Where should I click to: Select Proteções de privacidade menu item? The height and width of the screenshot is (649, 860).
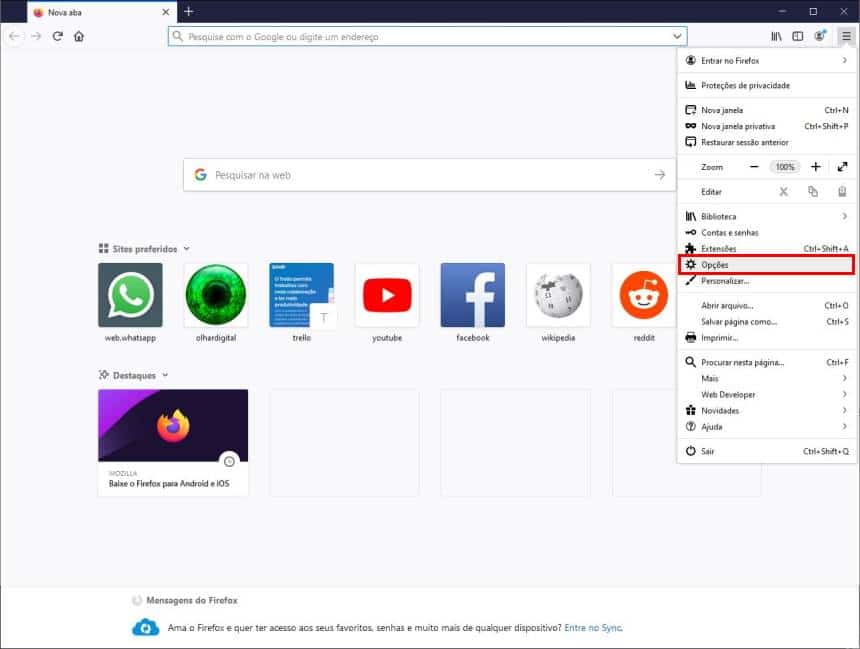coord(766,85)
